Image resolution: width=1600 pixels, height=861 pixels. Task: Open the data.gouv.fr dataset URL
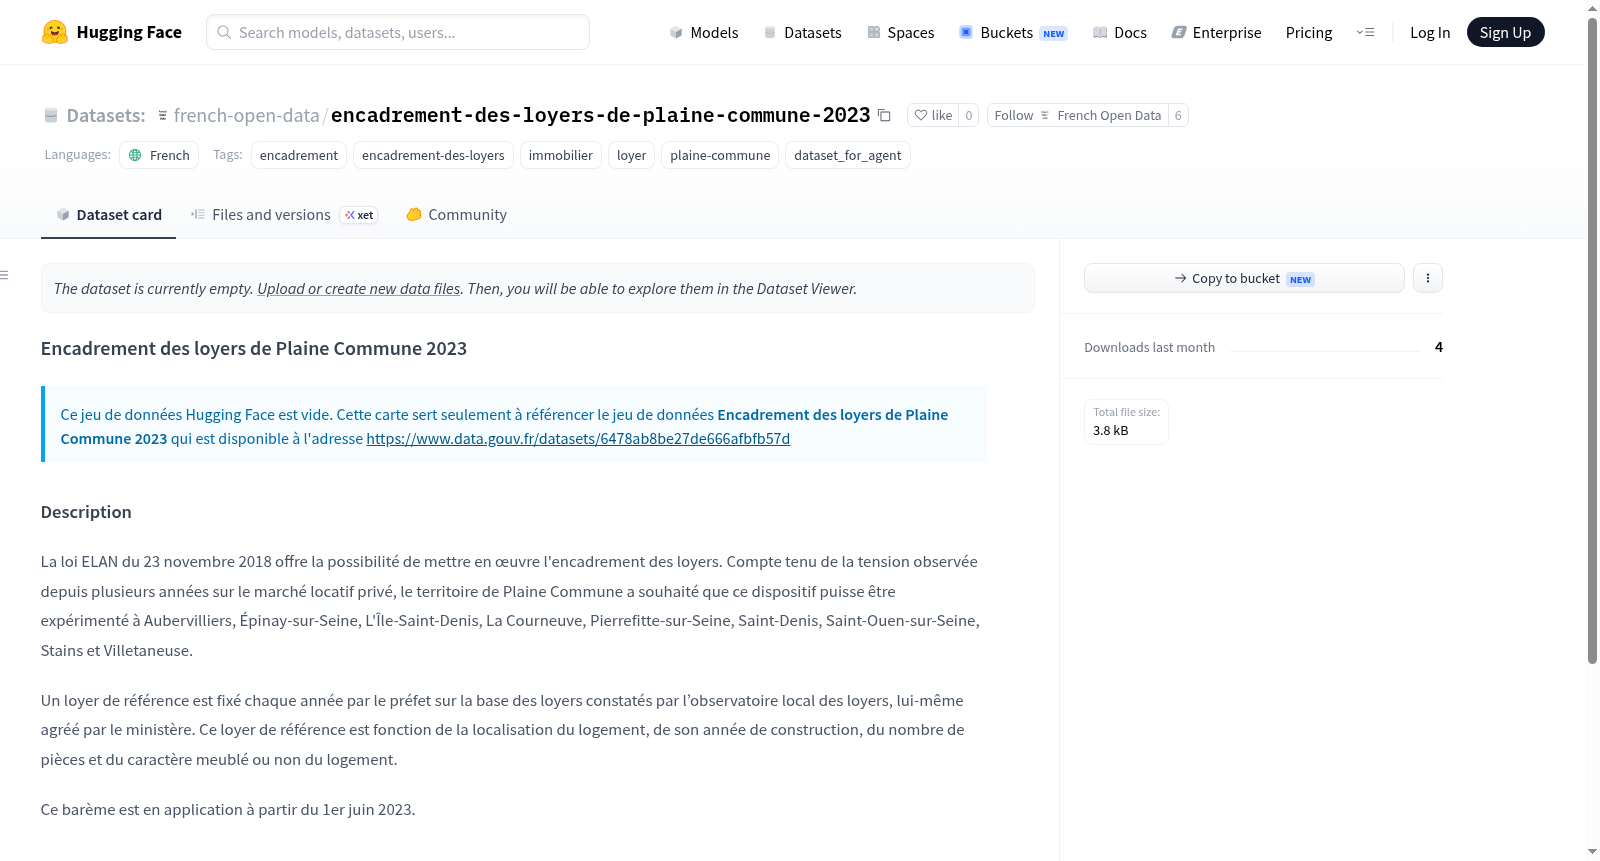coord(578,439)
